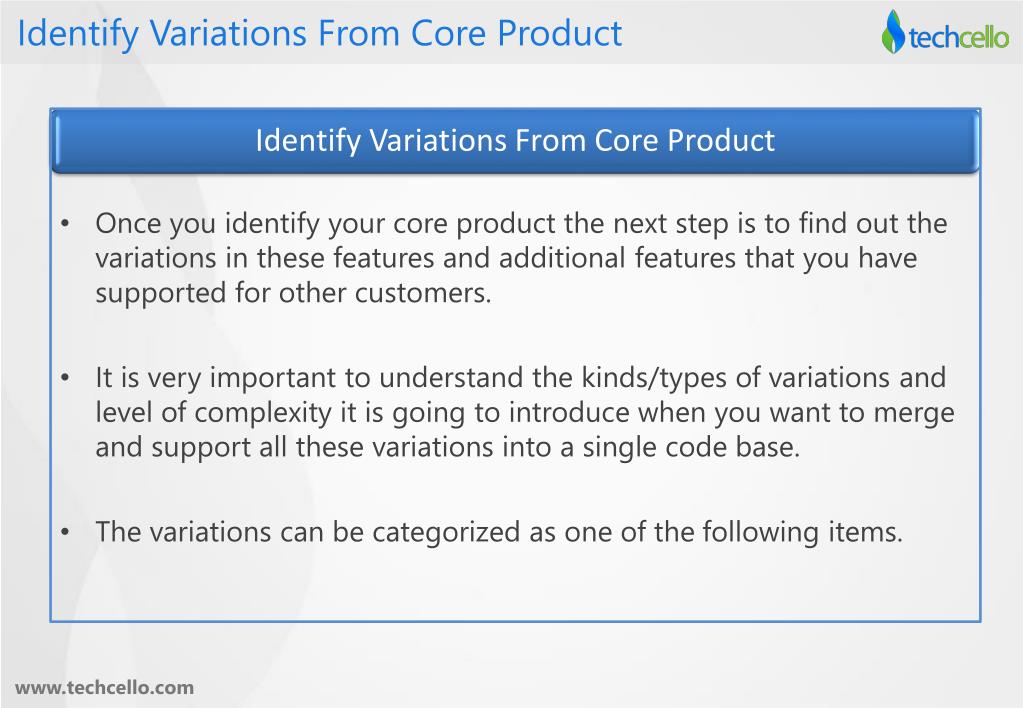
Task: Click the 'variations can be categorized' sentence
Action: (499, 532)
